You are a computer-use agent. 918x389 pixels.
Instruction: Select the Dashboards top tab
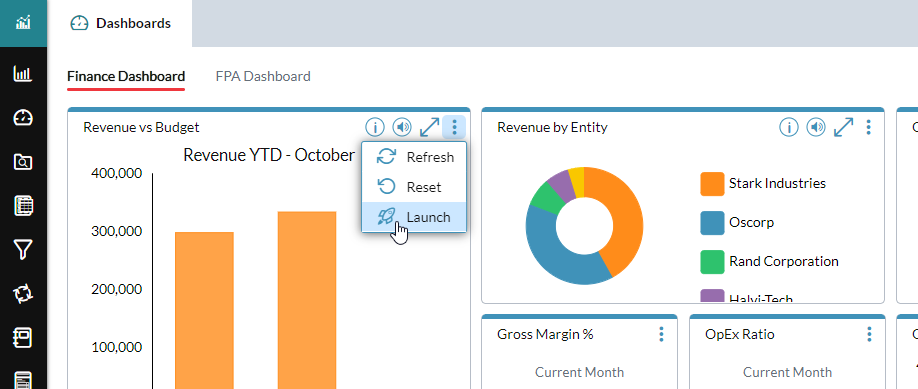[120, 23]
